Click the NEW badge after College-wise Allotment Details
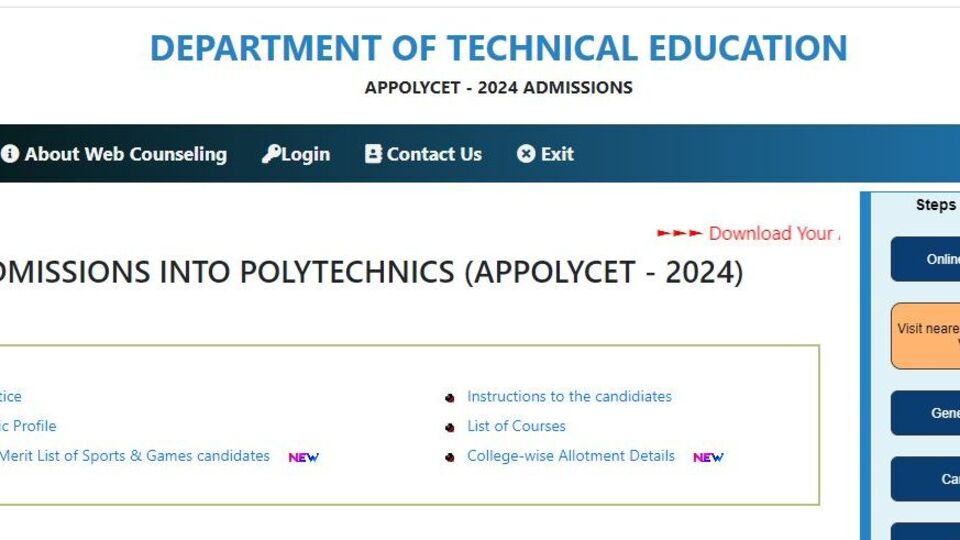This screenshot has height=540, width=960. coord(708,457)
